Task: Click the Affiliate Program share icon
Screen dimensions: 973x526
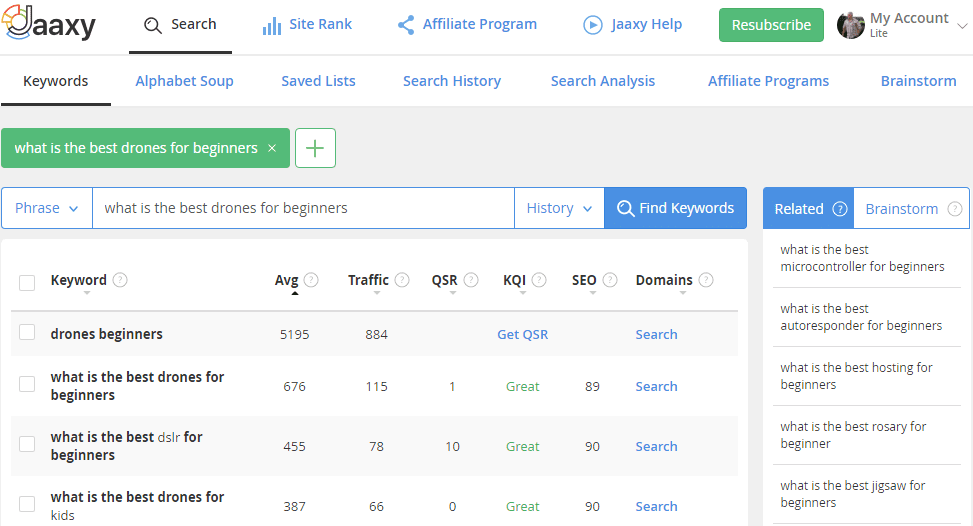Action: click(406, 25)
